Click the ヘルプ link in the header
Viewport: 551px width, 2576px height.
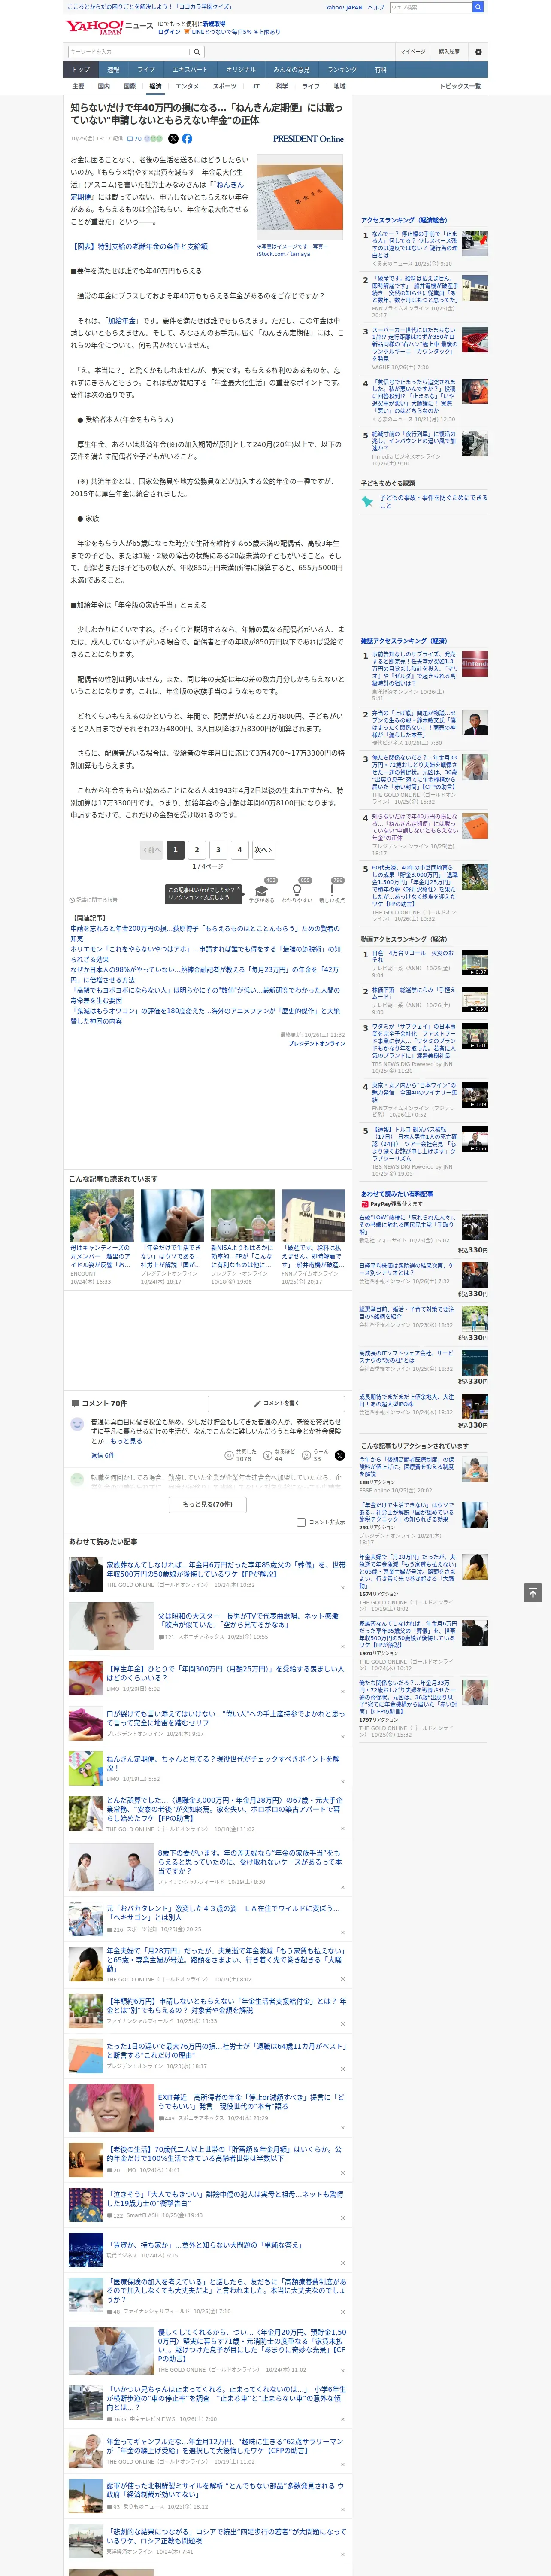(376, 7)
